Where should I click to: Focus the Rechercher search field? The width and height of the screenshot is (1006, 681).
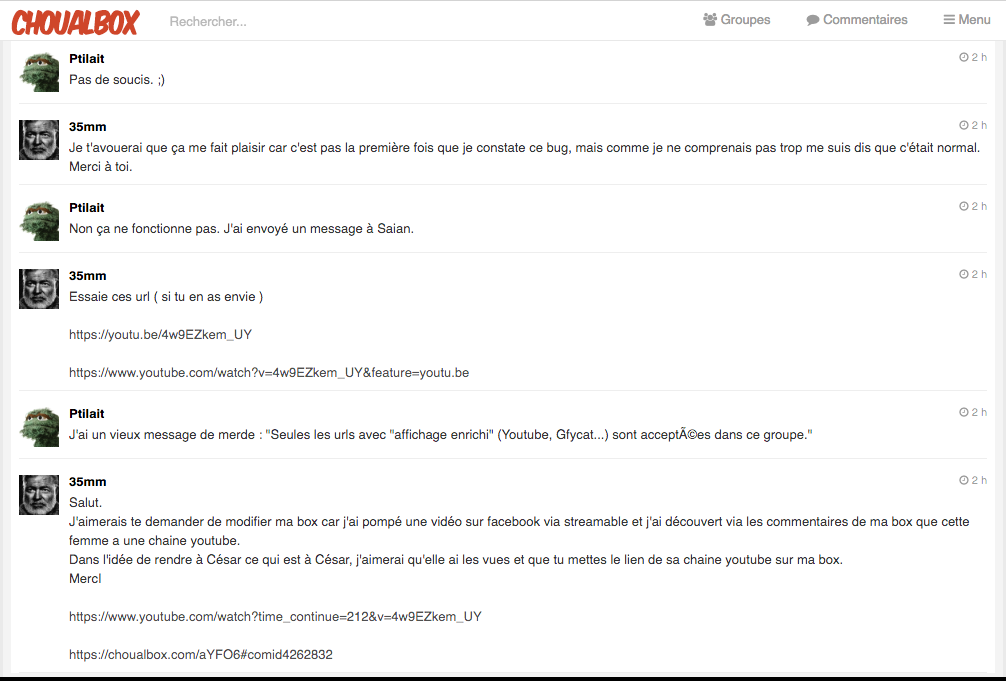tap(300, 21)
